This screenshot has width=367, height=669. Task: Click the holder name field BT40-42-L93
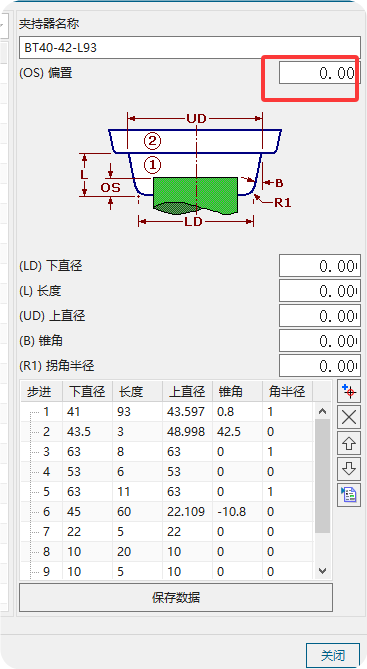[190, 47]
